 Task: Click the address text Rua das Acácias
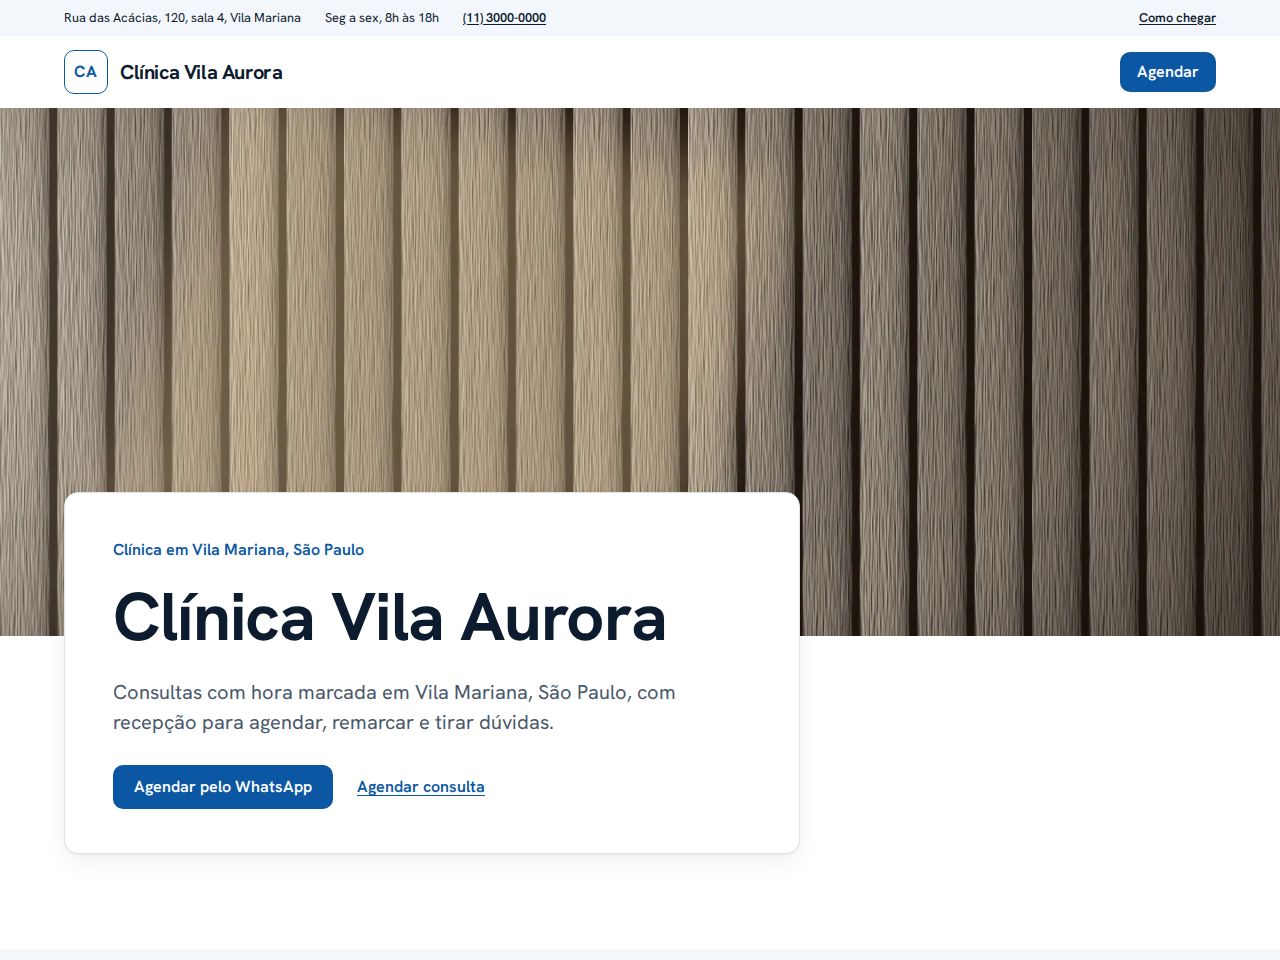(x=182, y=18)
